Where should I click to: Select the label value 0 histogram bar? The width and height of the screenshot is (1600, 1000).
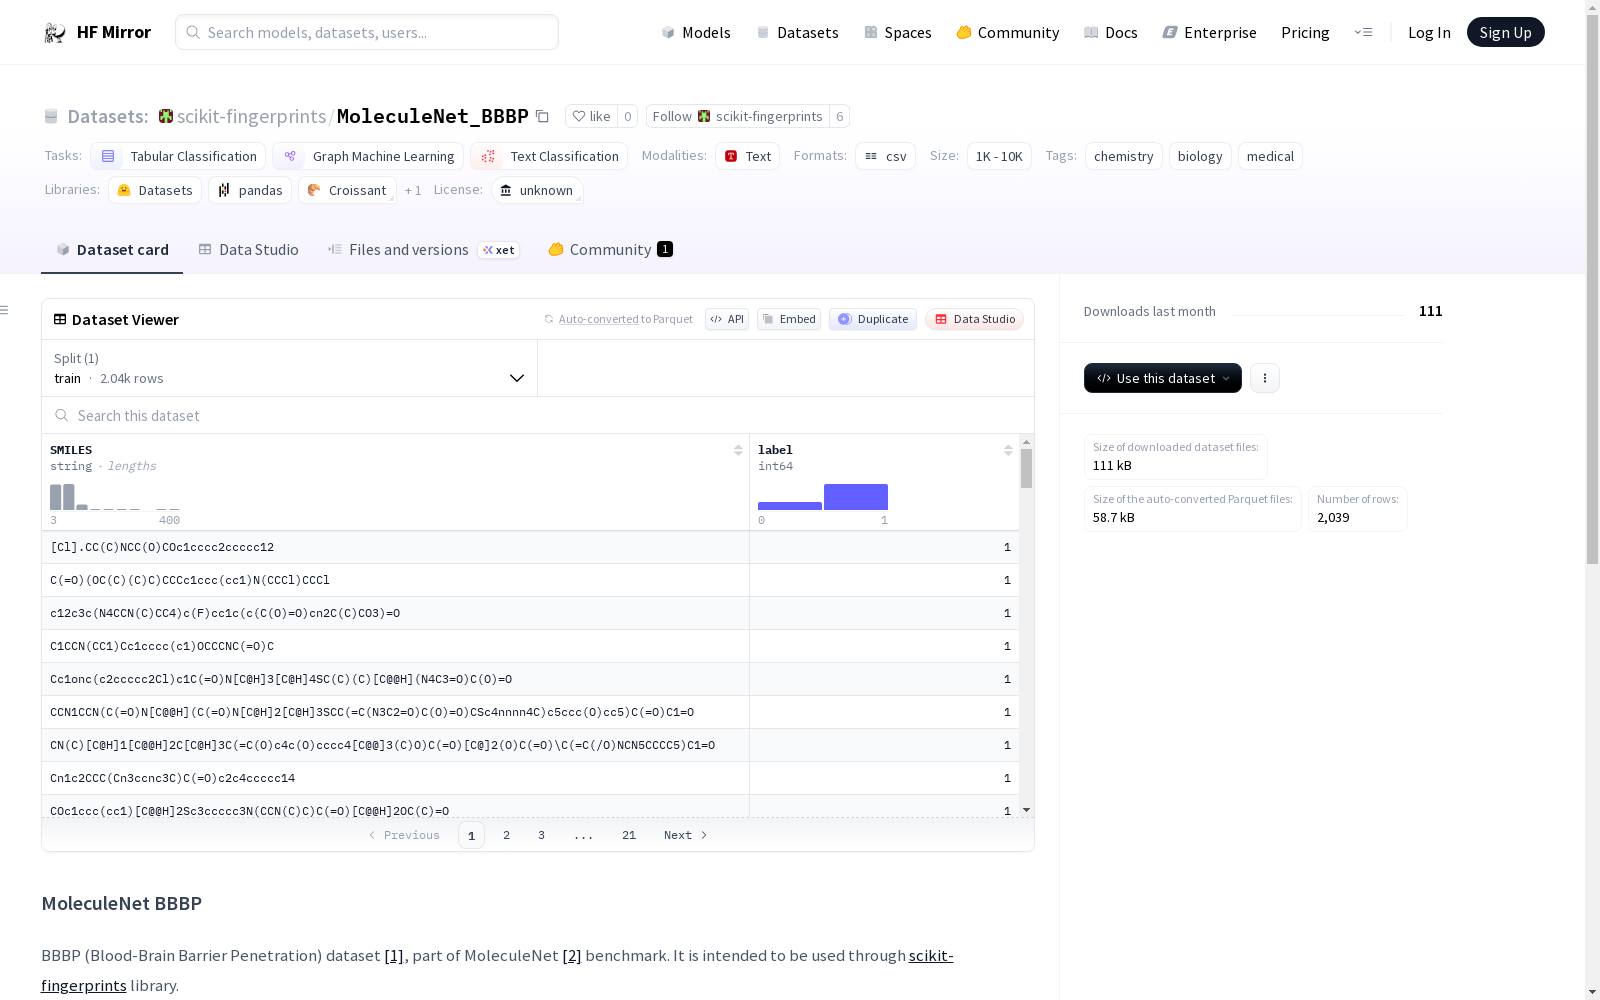click(790, 506)
